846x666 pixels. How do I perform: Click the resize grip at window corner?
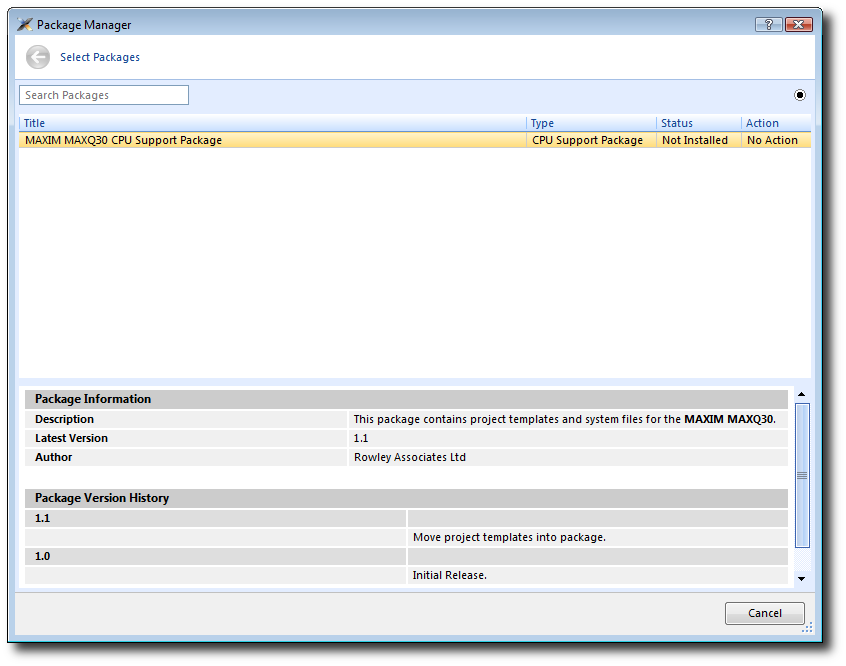(x=807, y=628)
